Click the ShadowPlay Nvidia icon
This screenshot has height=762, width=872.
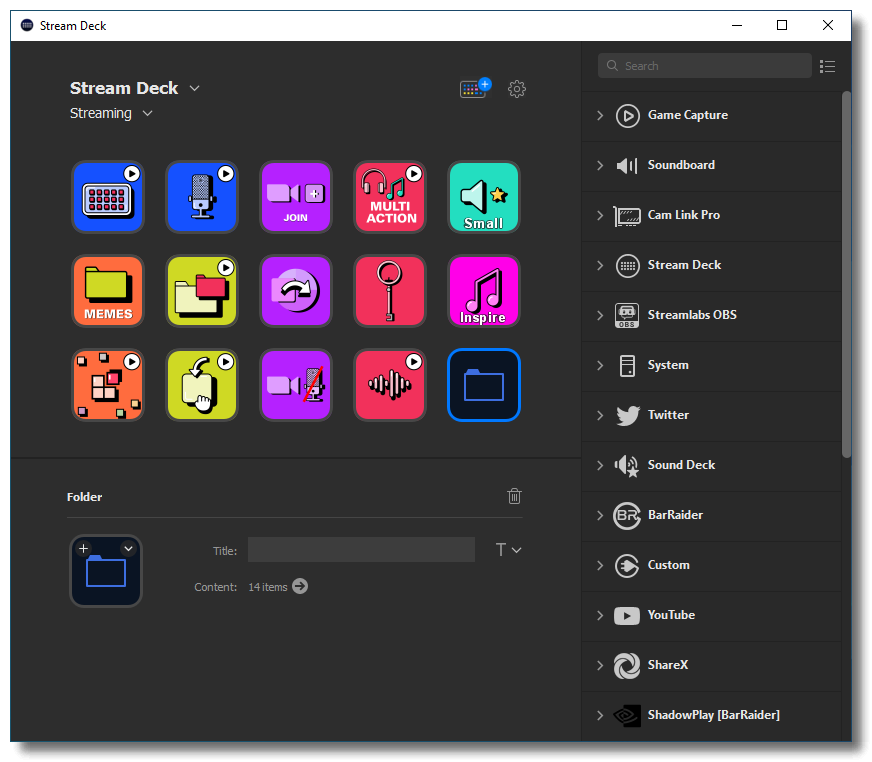pyautogui.click(x=627, y=716)
